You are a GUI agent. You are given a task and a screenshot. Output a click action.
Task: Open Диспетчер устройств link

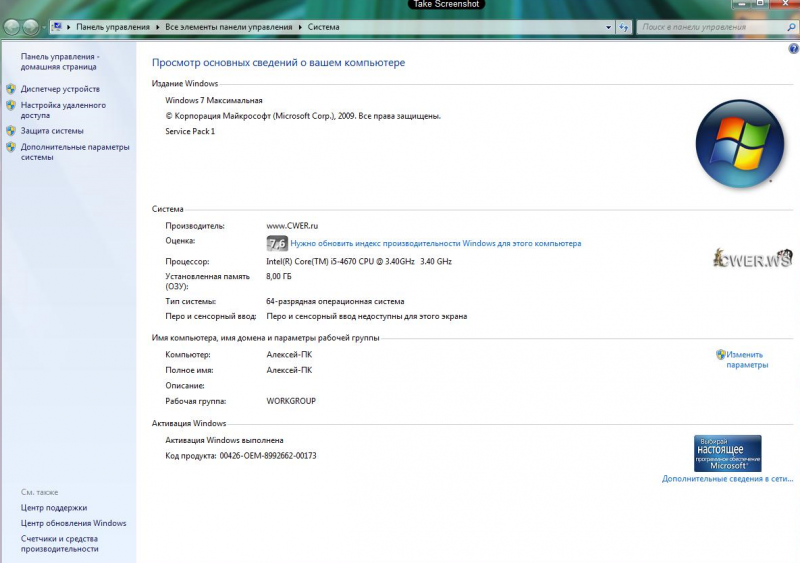[x=60, y=89]
